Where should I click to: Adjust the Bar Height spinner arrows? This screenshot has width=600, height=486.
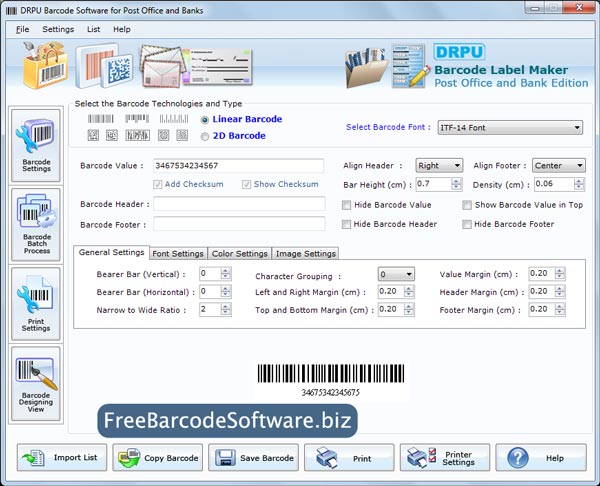(x=456, y=184)
